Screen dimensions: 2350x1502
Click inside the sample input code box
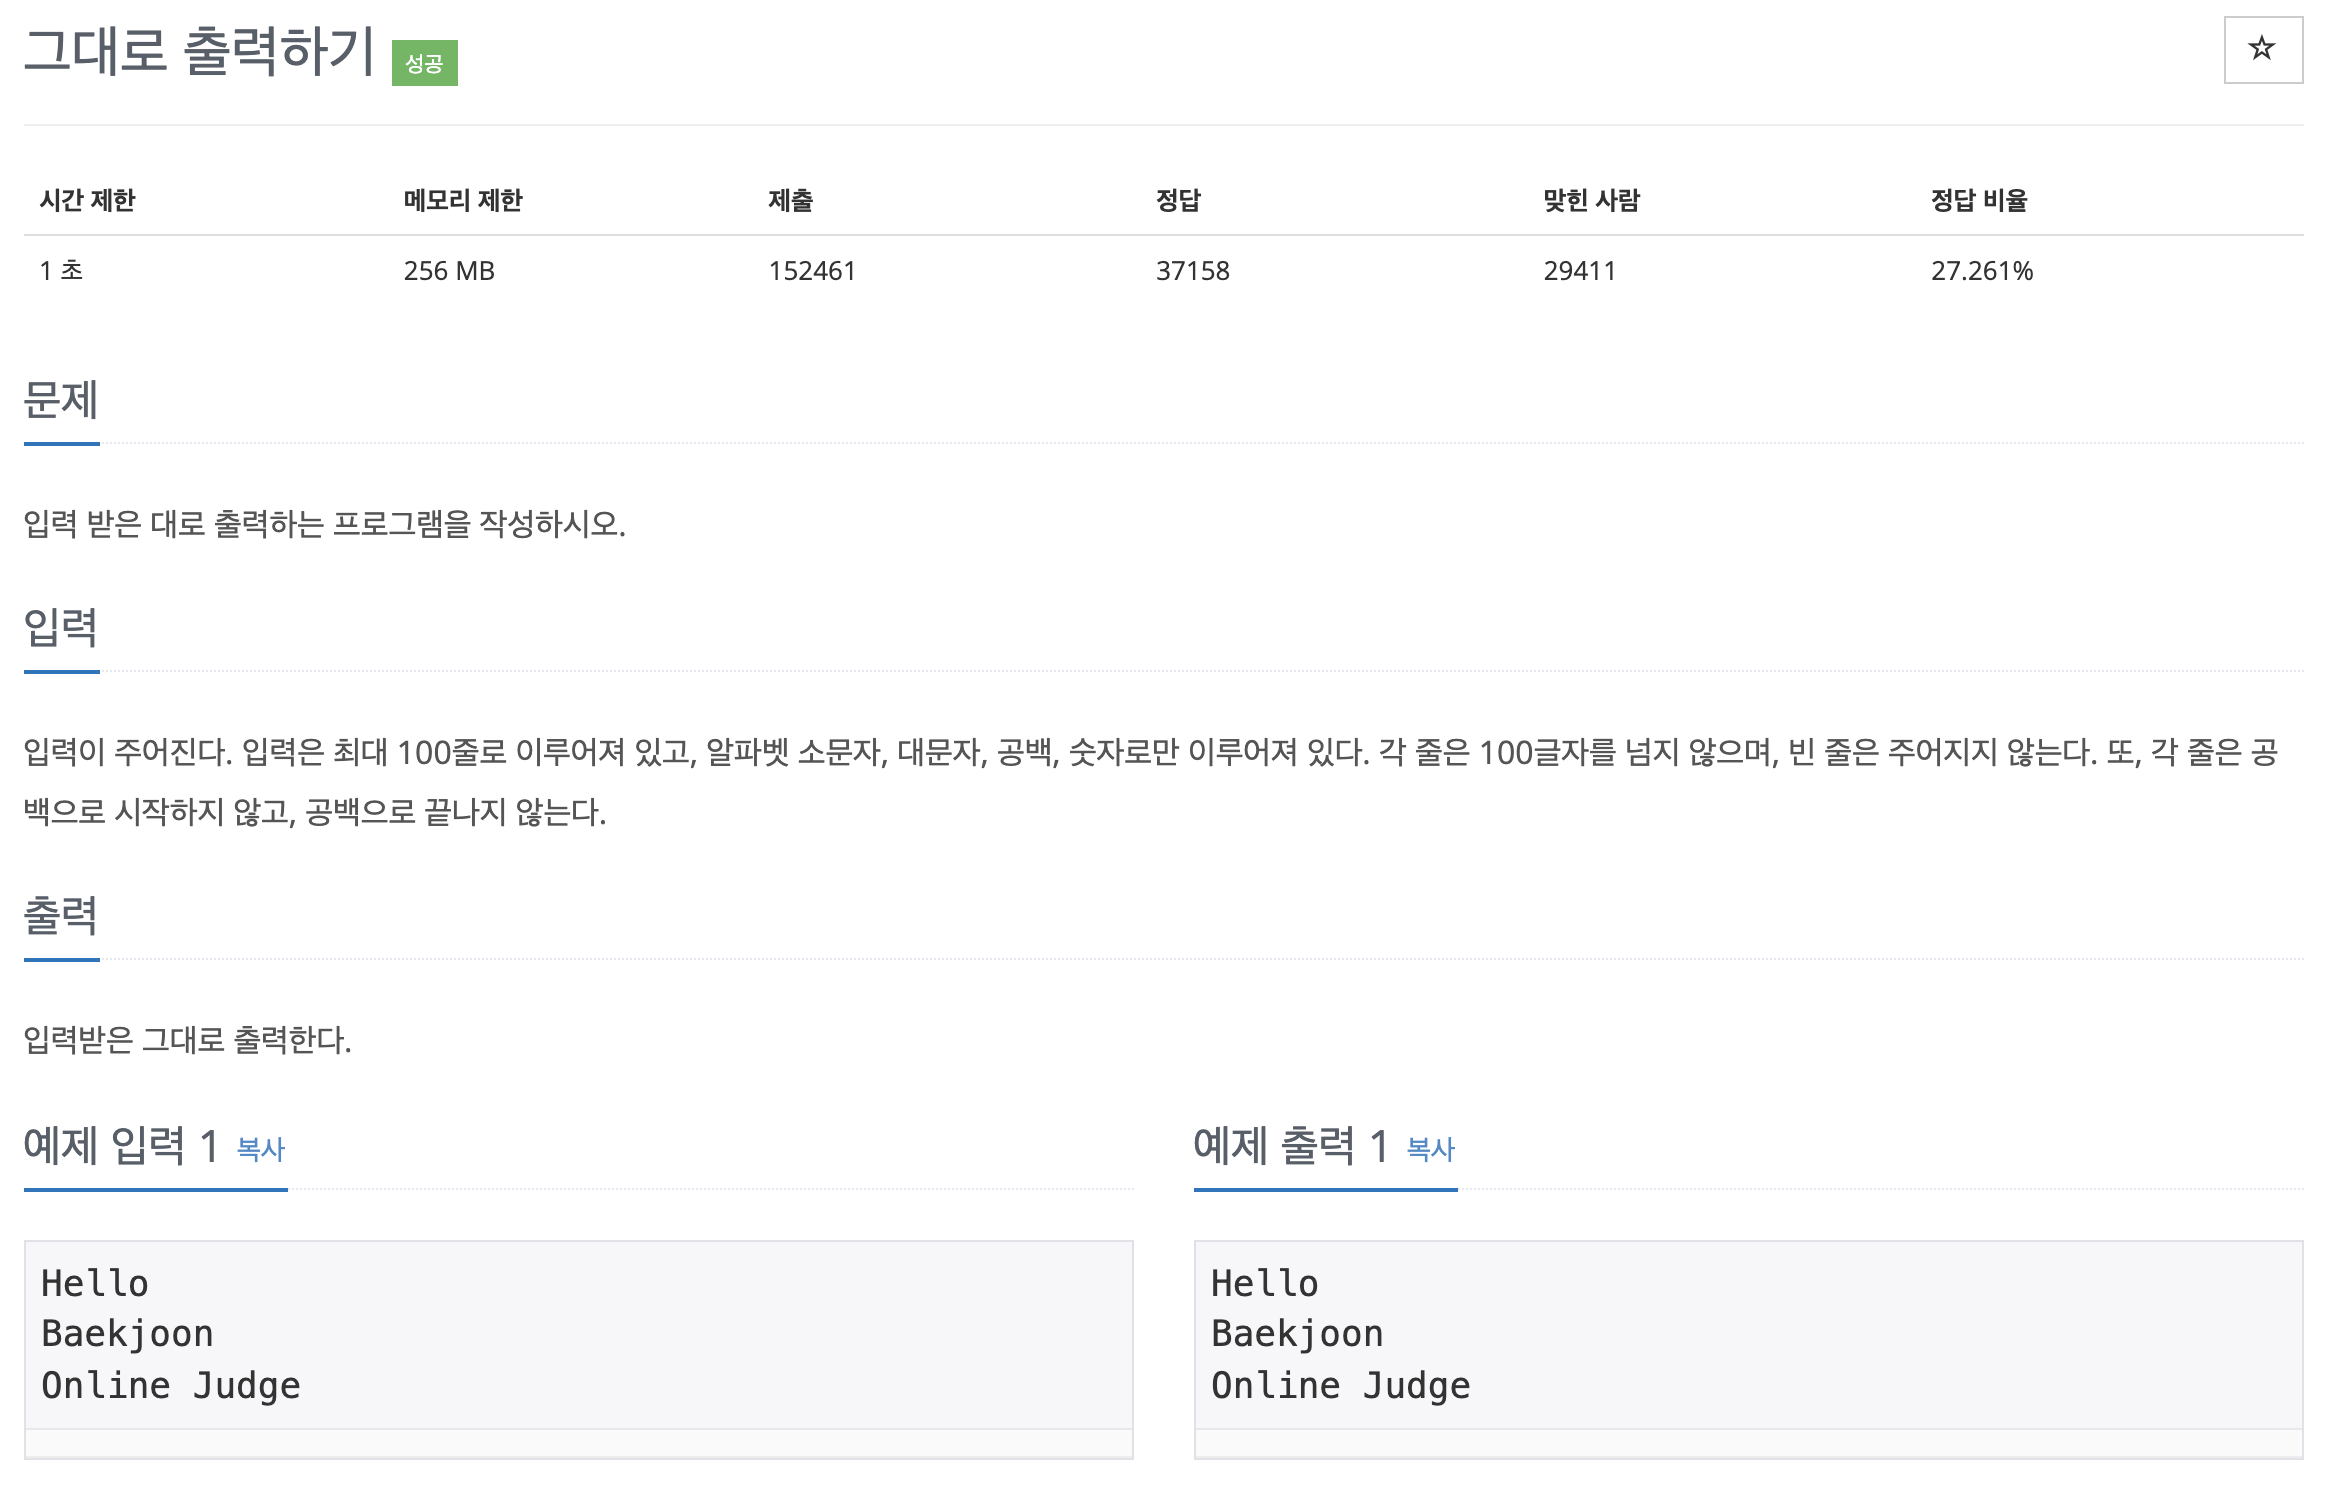tap(578, 1334)
